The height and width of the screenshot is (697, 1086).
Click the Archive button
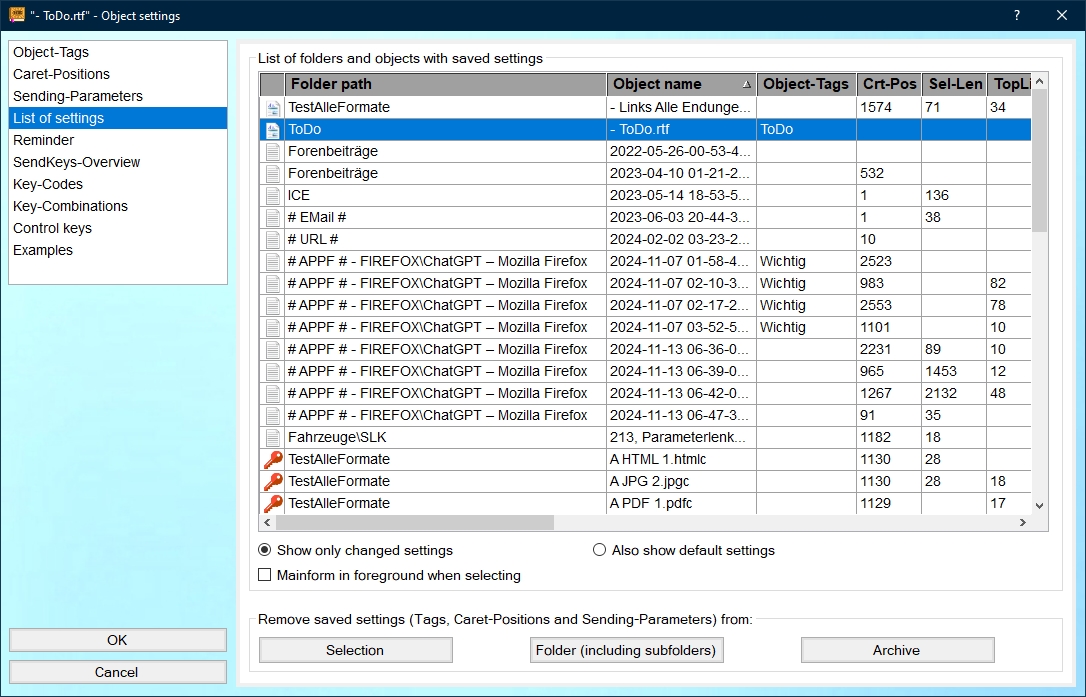[897, 650]
